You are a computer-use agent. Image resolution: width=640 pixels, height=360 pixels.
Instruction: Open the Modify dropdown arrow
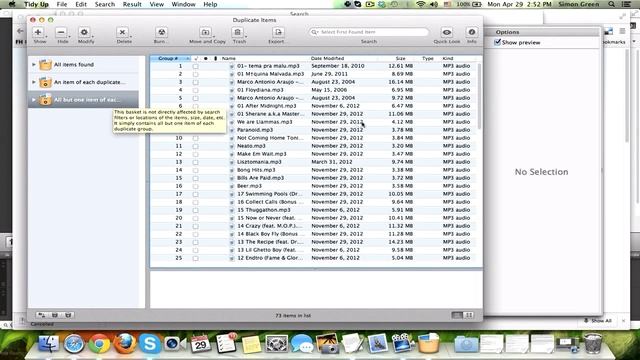93,37
